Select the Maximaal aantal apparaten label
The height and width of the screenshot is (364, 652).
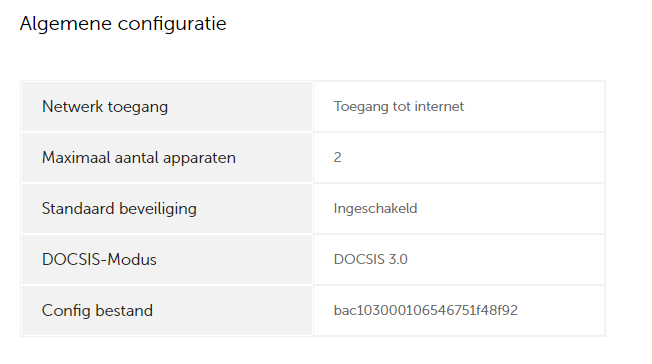tap(139, 158)
